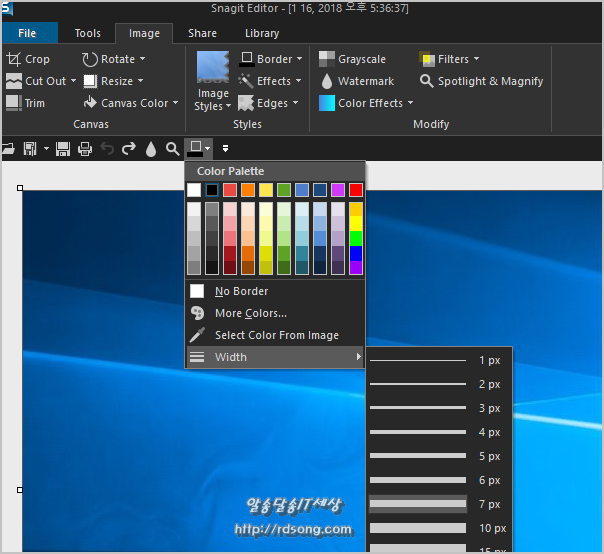Click the Canvas Color bucket icon
Screen dimensions: 604x554
click(90, 102)
